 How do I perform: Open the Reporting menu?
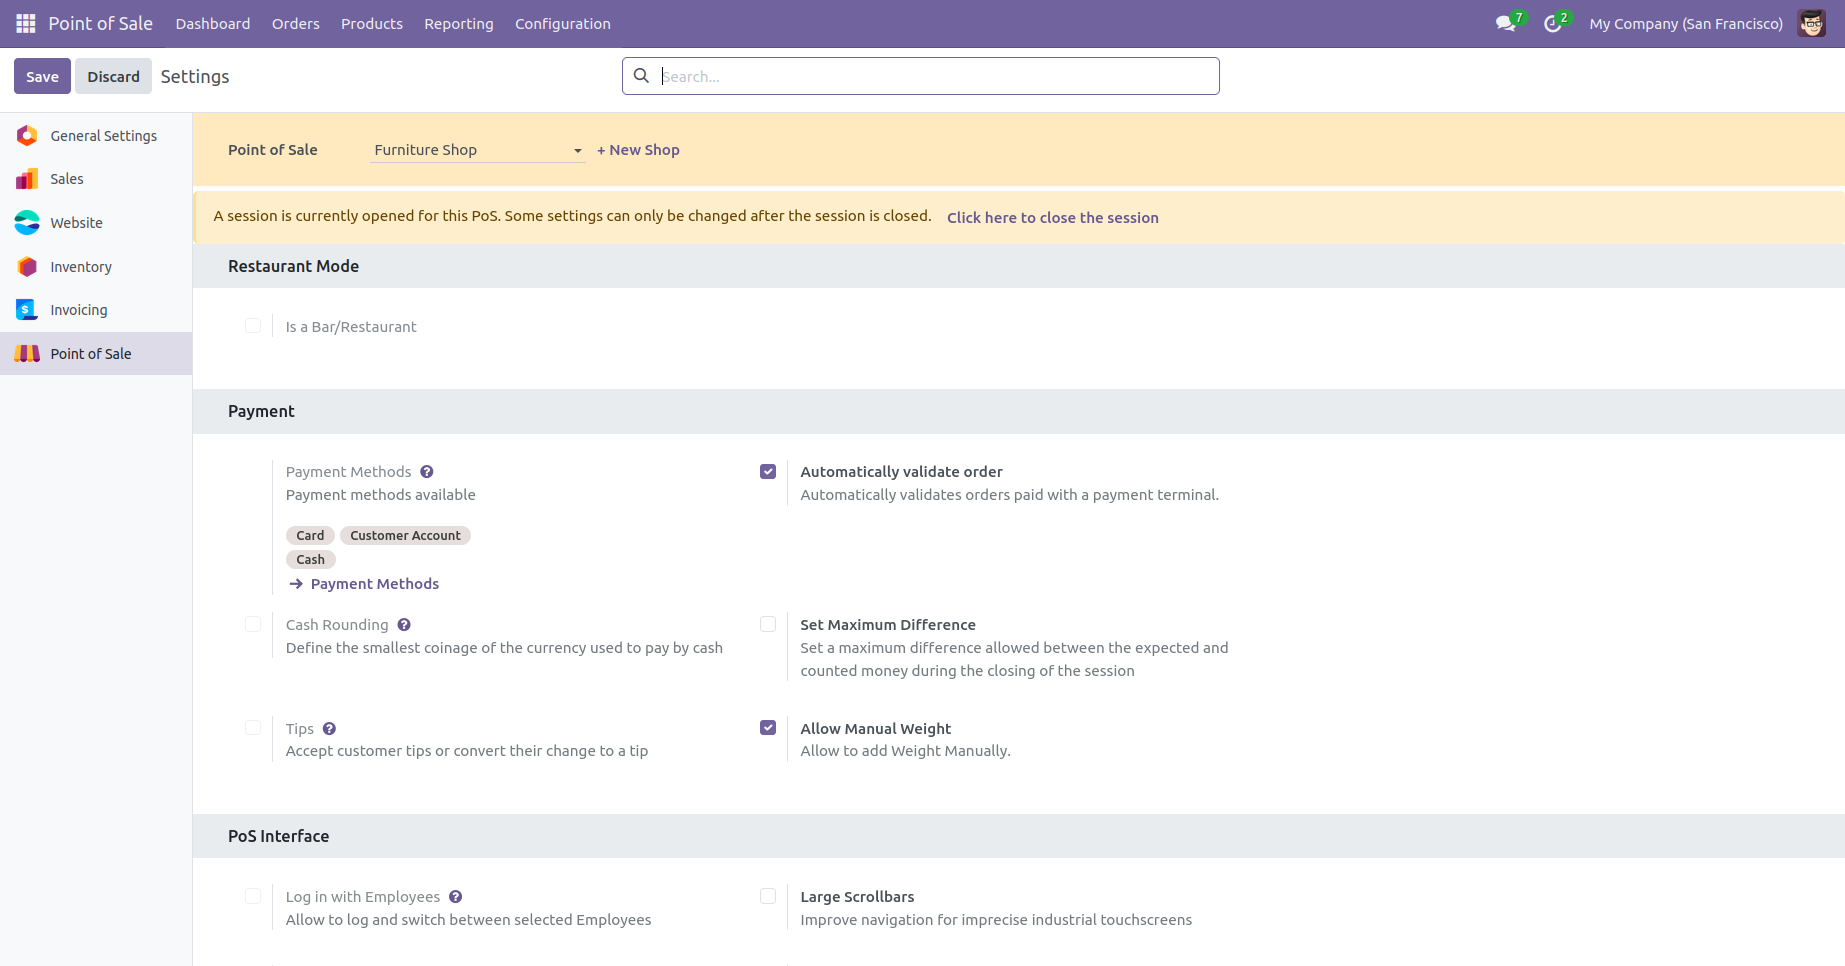click(x=458, y=23)
